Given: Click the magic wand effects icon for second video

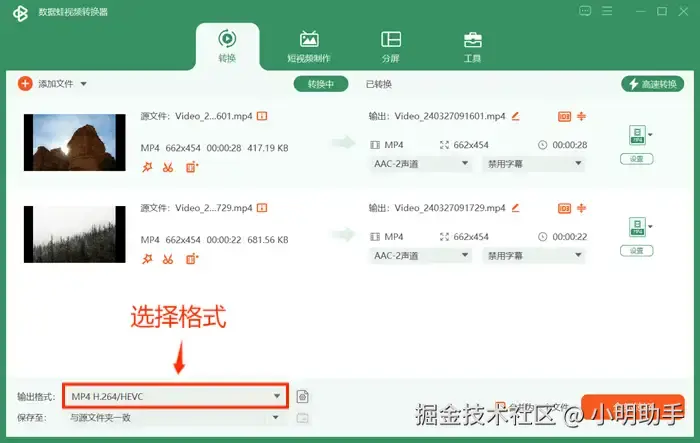Looking at the screenshot, I should pos(147,259).
